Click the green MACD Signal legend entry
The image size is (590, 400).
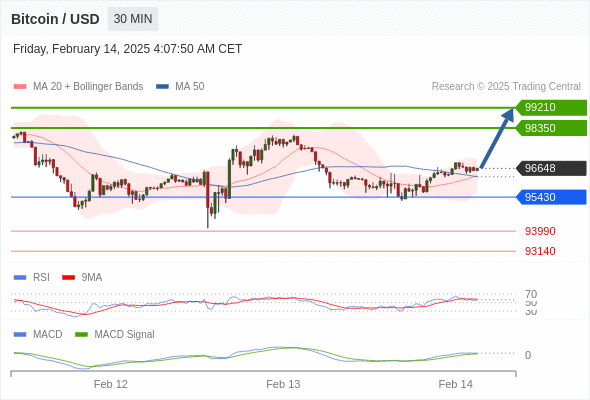coord(115,335)
